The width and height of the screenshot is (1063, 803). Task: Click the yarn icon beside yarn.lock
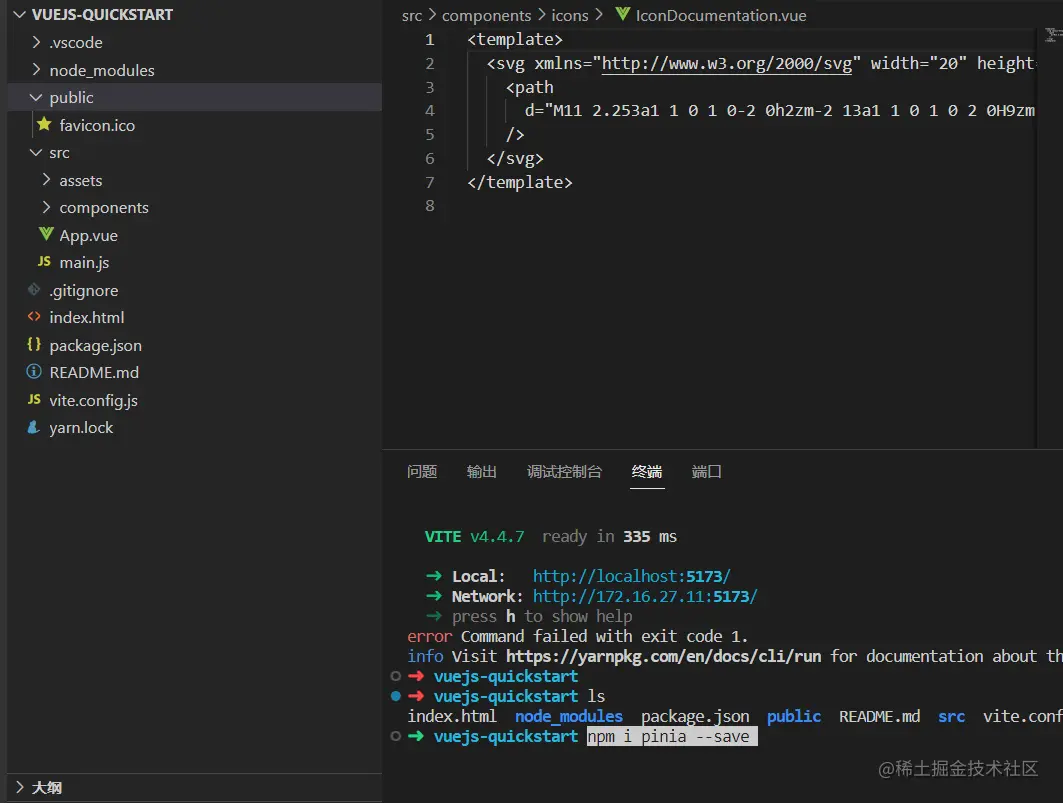pos(33,427)
